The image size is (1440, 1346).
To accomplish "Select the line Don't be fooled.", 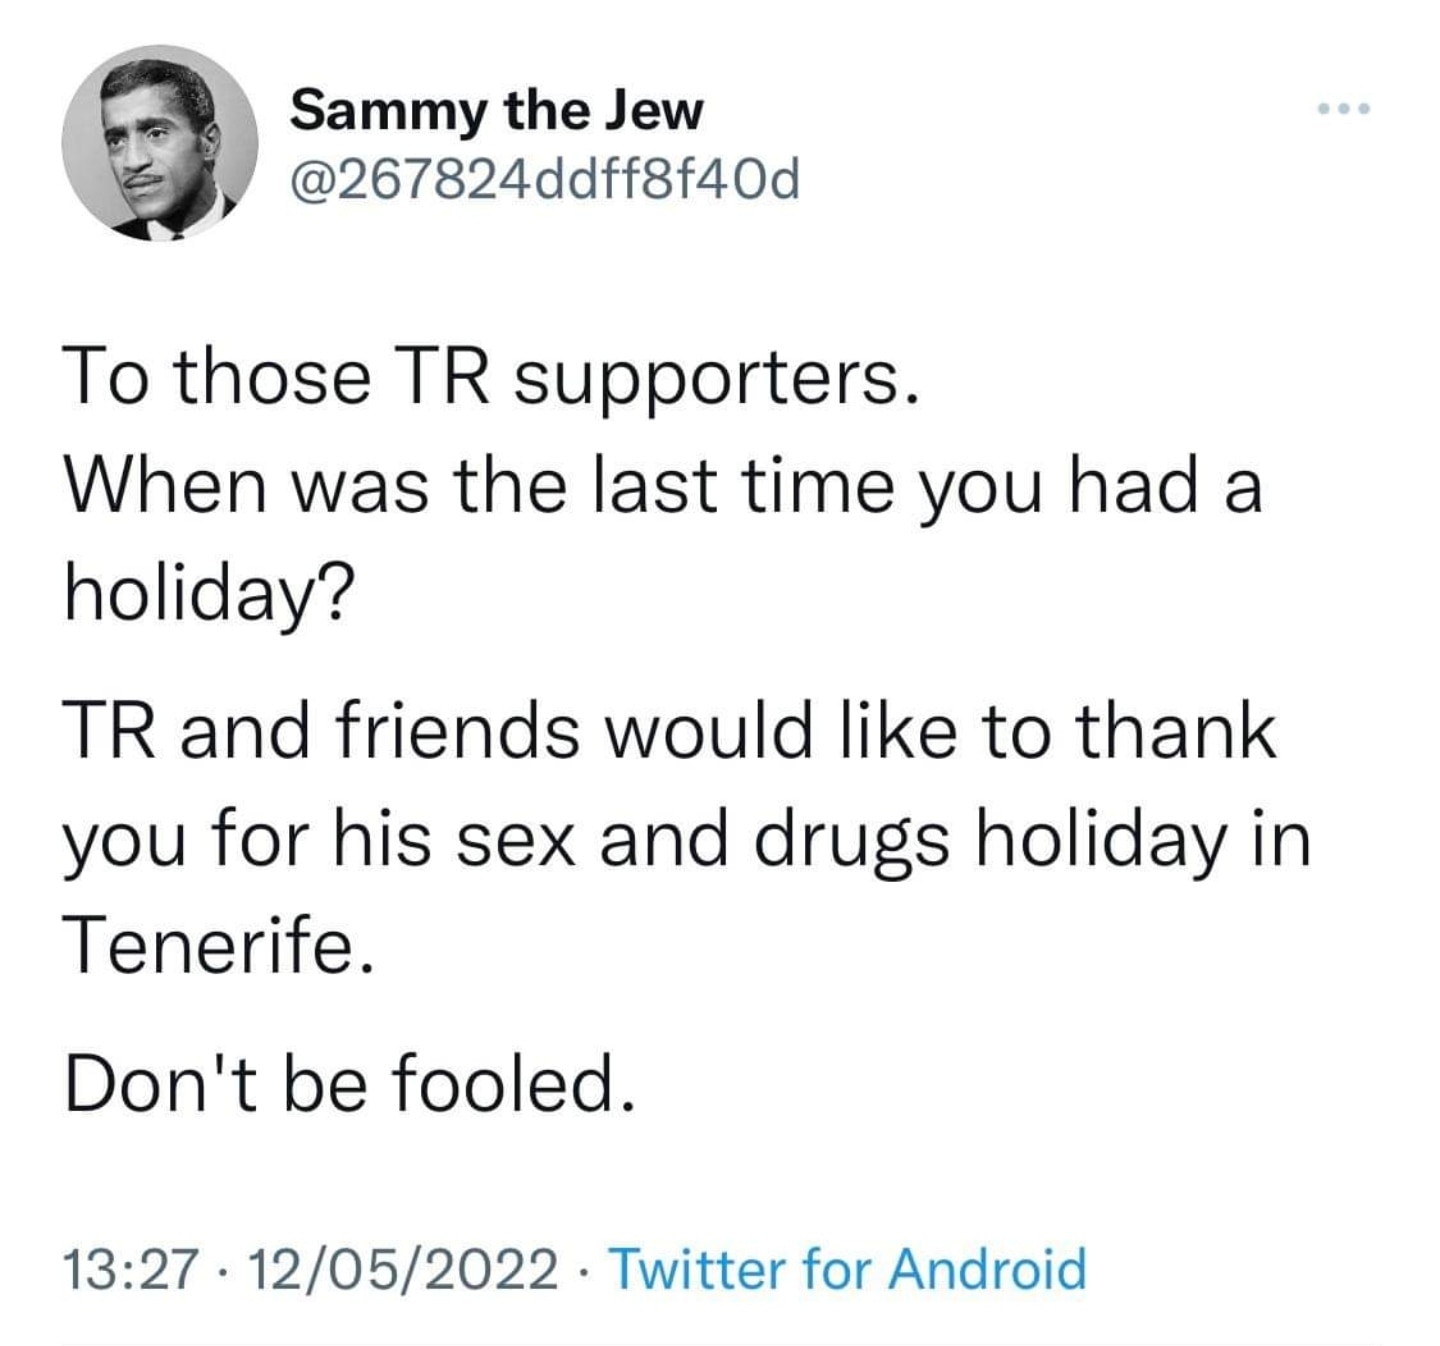I will click(348, 1083).
